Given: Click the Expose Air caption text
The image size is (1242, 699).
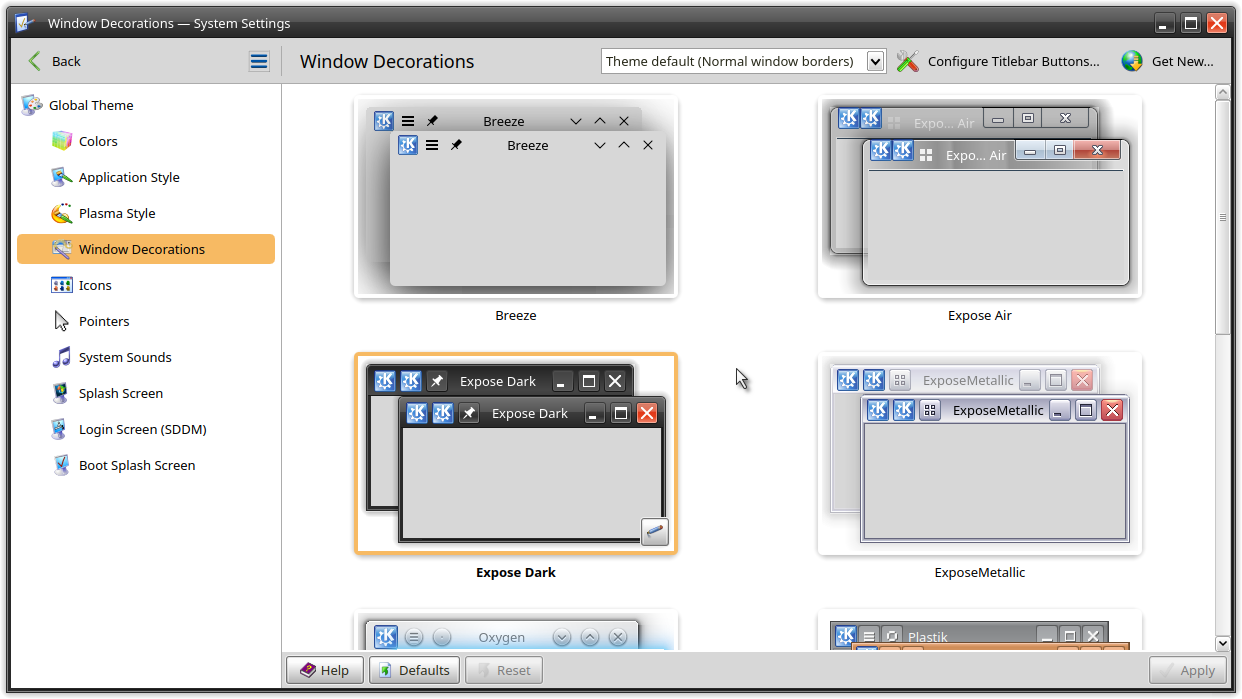Looking at the screenshot, I should coord(980,315).
